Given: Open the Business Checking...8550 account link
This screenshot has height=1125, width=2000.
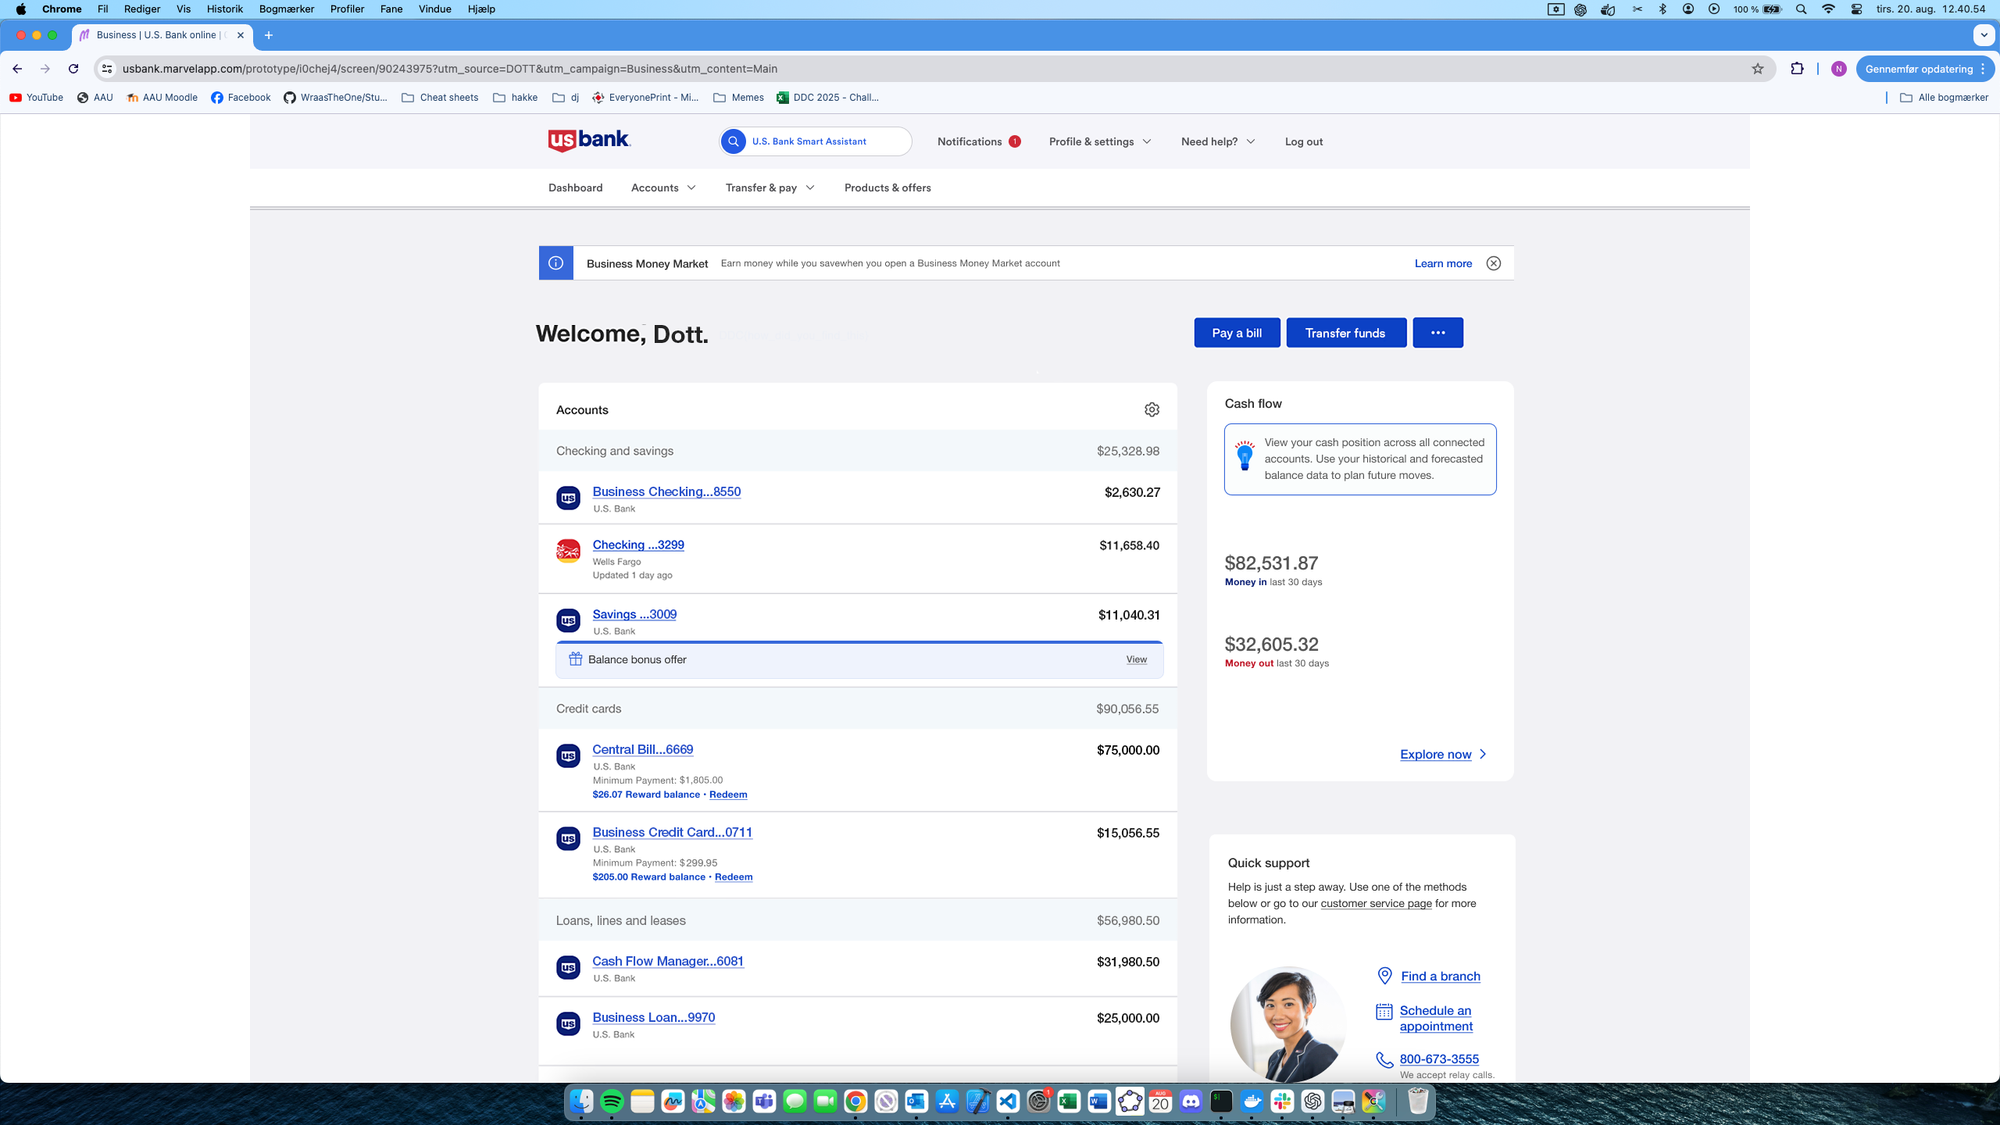Looking at the screenshot, I should pyautogui.click(x=666, y=492).
